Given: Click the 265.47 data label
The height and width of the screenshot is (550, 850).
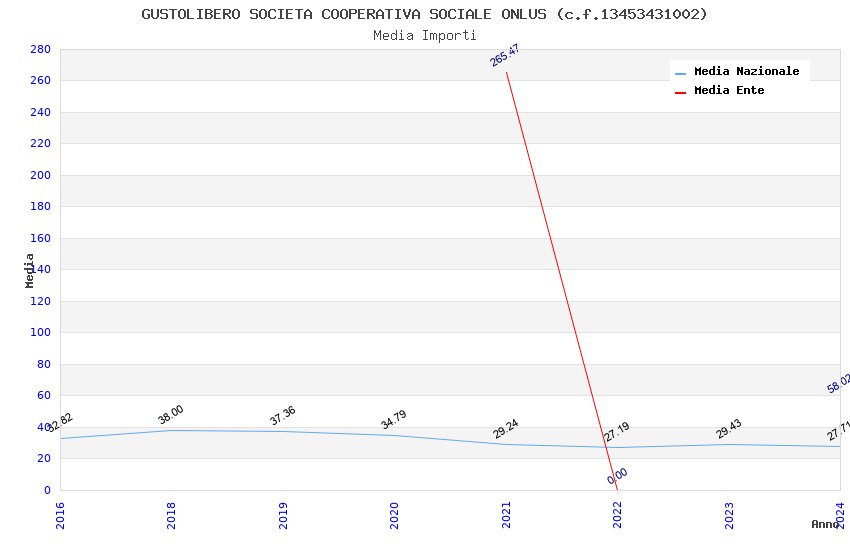Looking at the screenshot, I should (x=505, y=56).
